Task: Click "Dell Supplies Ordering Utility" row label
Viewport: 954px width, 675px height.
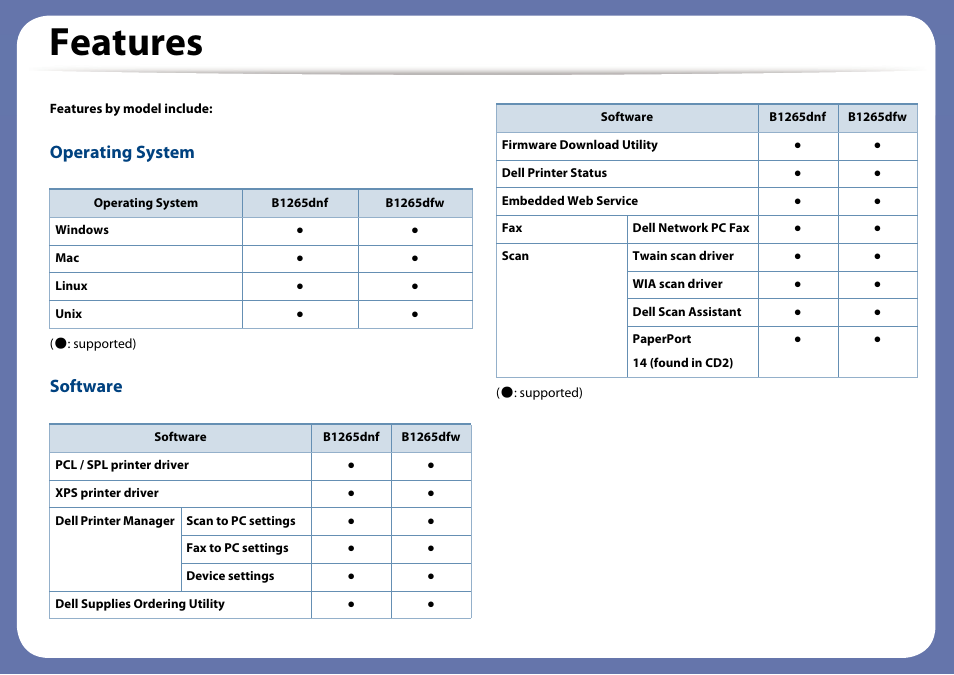Action: [140, 604]
